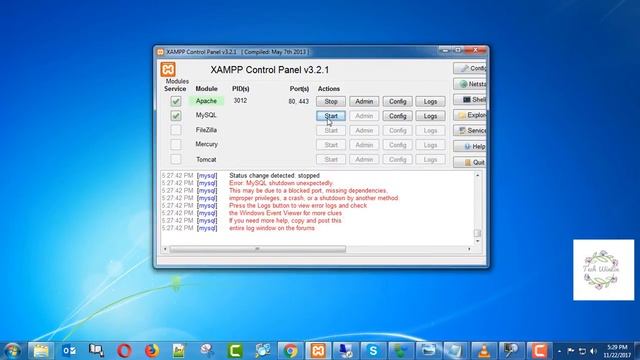The height and width of the screenshot is (360, 640).
Task: Open Apache Config options
Action: tap(398, 101)
